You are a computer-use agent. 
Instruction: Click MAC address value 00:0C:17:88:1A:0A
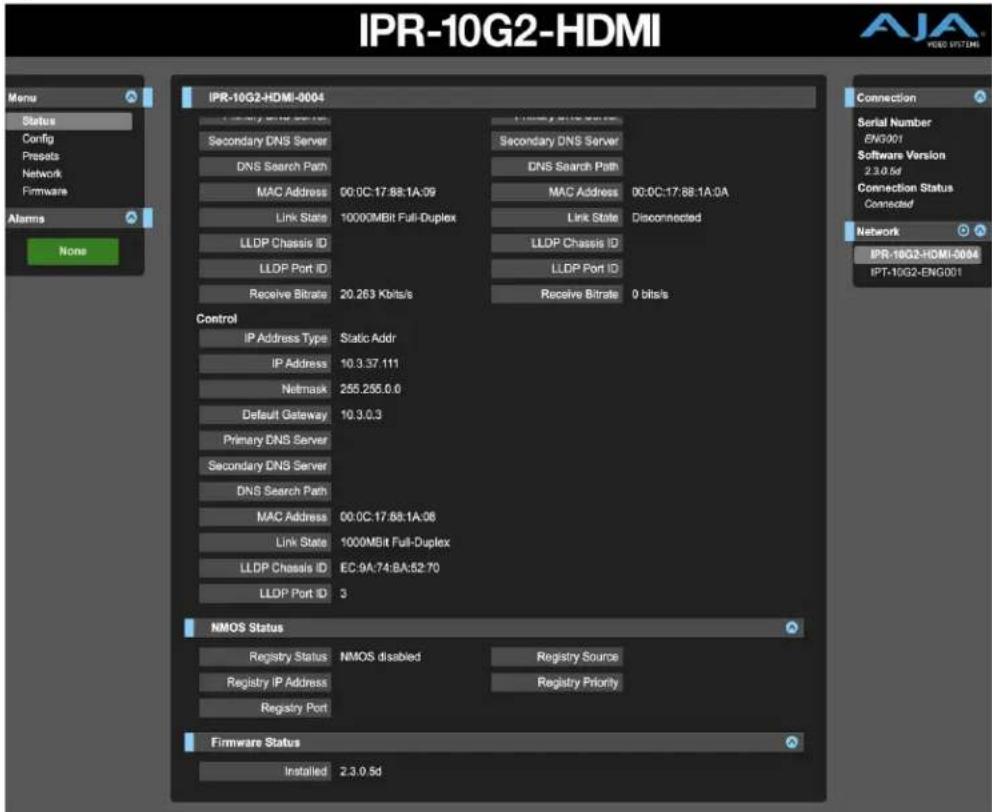[x=680, y=192]
